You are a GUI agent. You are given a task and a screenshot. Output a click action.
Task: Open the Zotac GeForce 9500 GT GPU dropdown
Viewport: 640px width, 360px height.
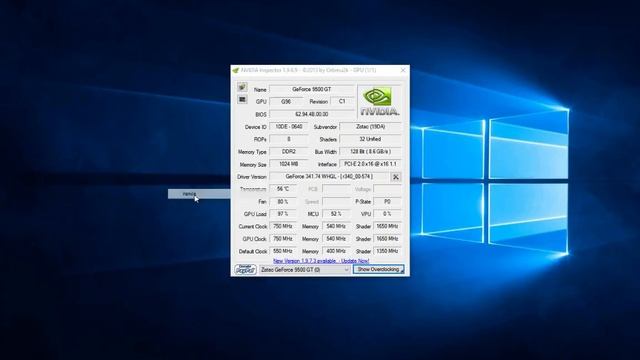click(305, 270)
